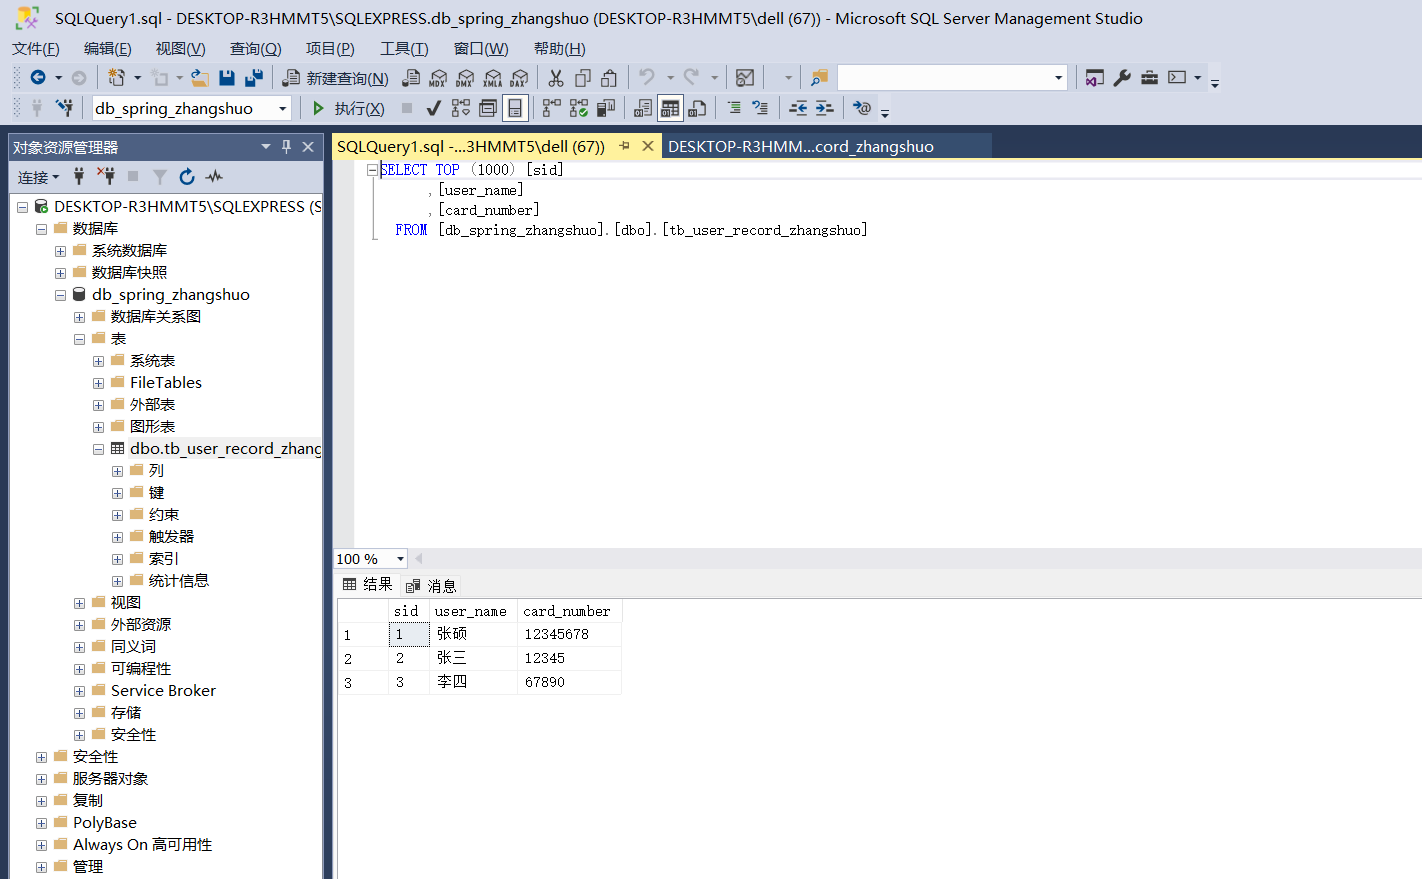Expand the 列 folder node

click(117, 471)
